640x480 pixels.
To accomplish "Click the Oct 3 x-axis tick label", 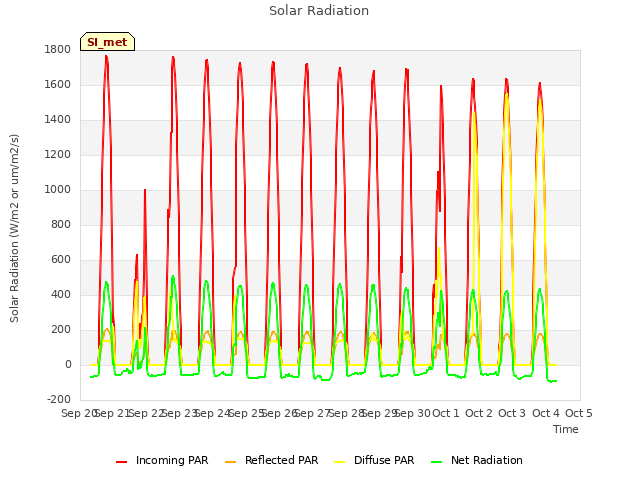I will click(x=512, y=413).
